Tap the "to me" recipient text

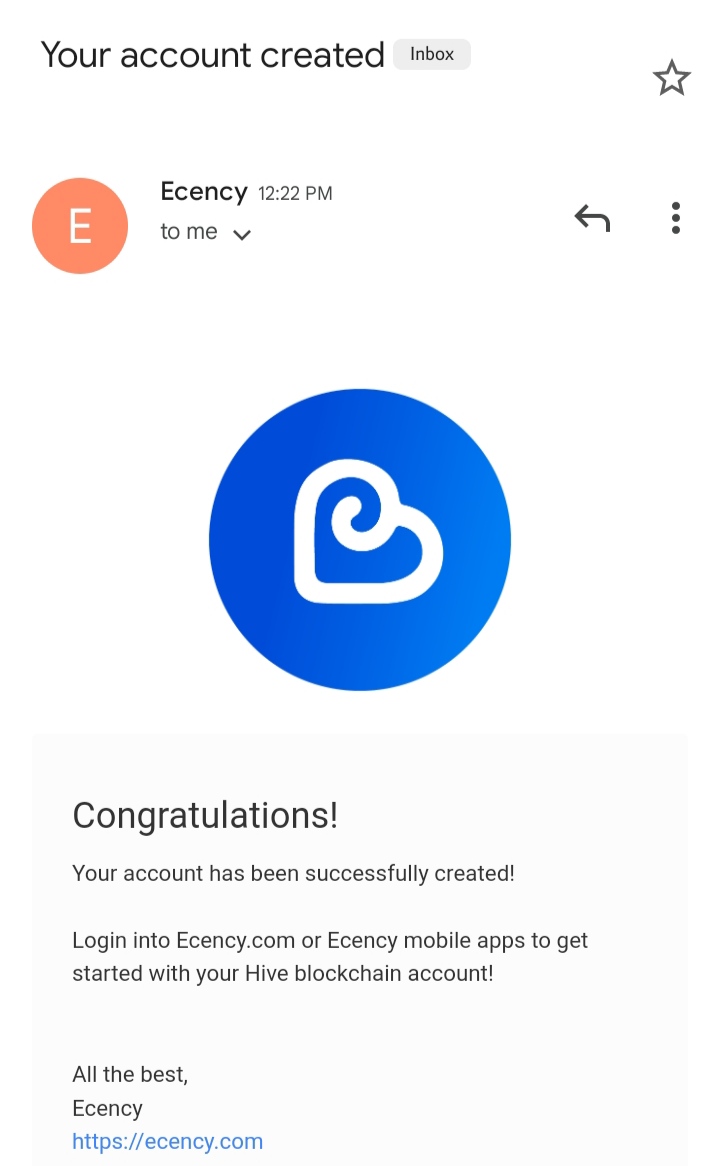pos(189,232)
